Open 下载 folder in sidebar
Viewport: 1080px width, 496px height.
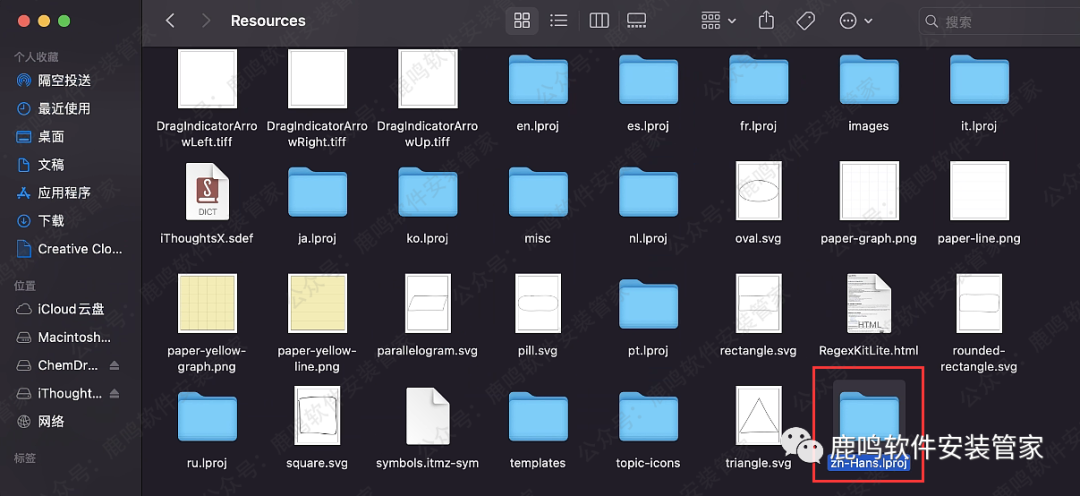tap(50, 221)
